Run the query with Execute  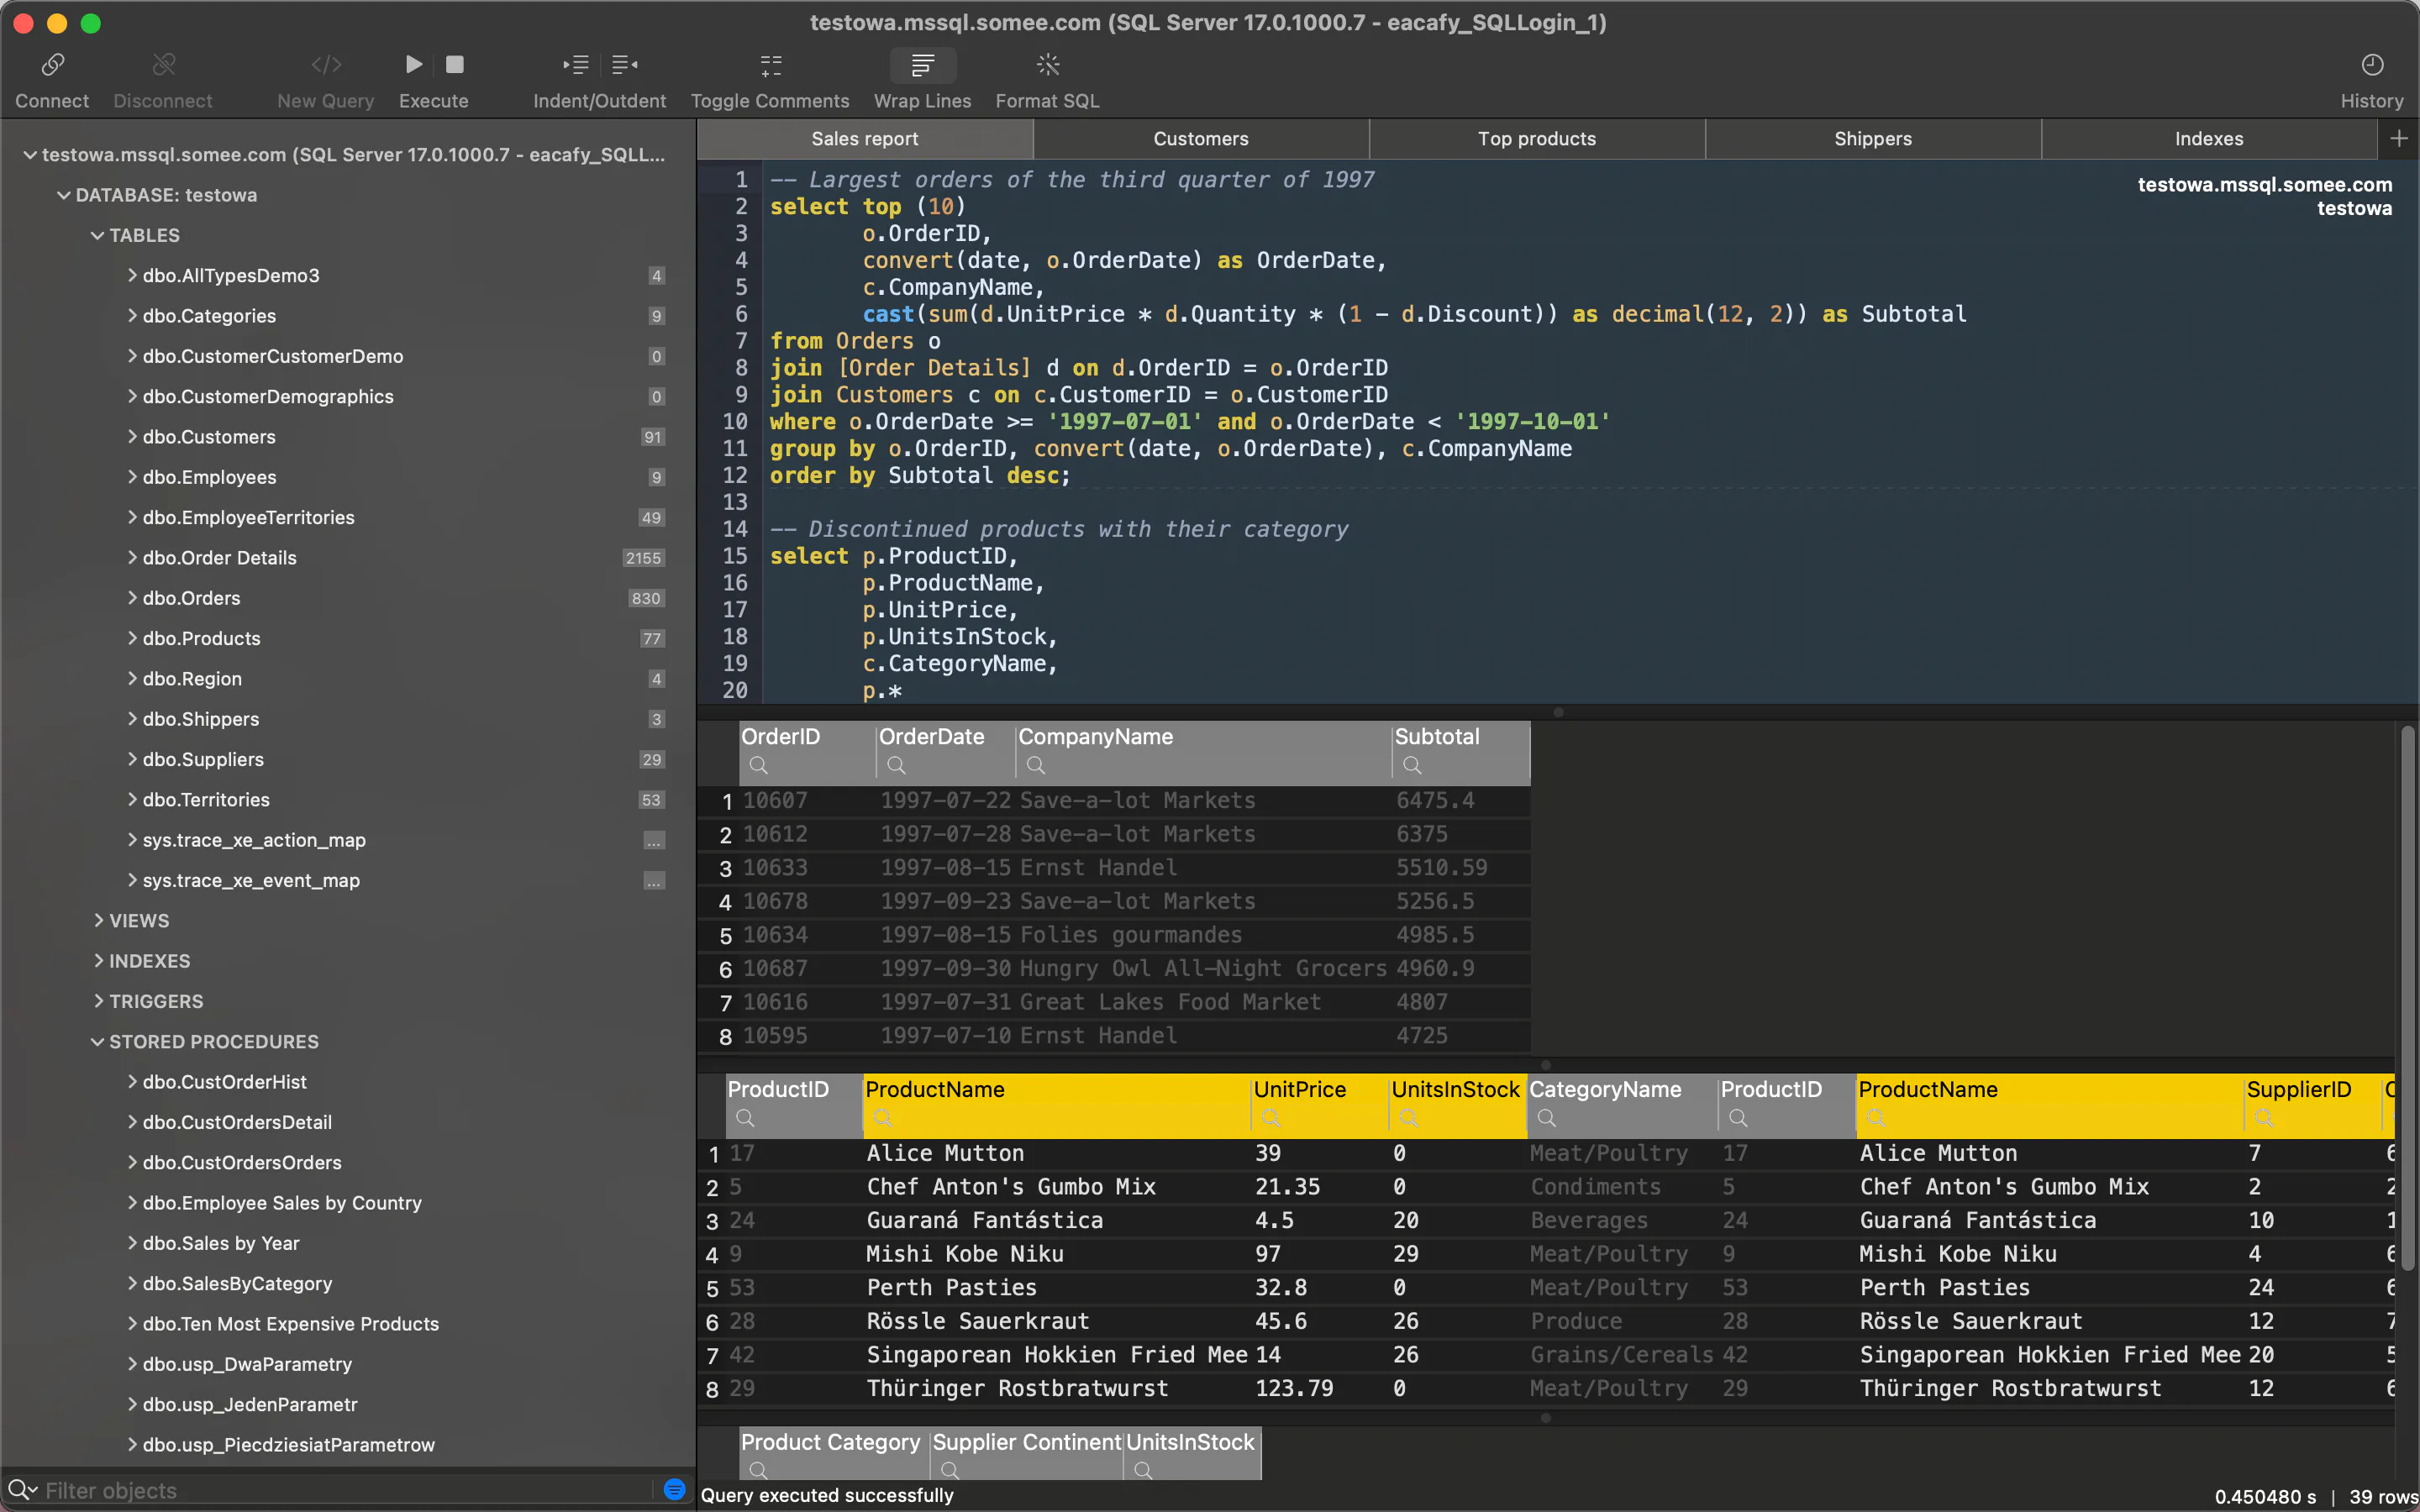pos(413,65)
